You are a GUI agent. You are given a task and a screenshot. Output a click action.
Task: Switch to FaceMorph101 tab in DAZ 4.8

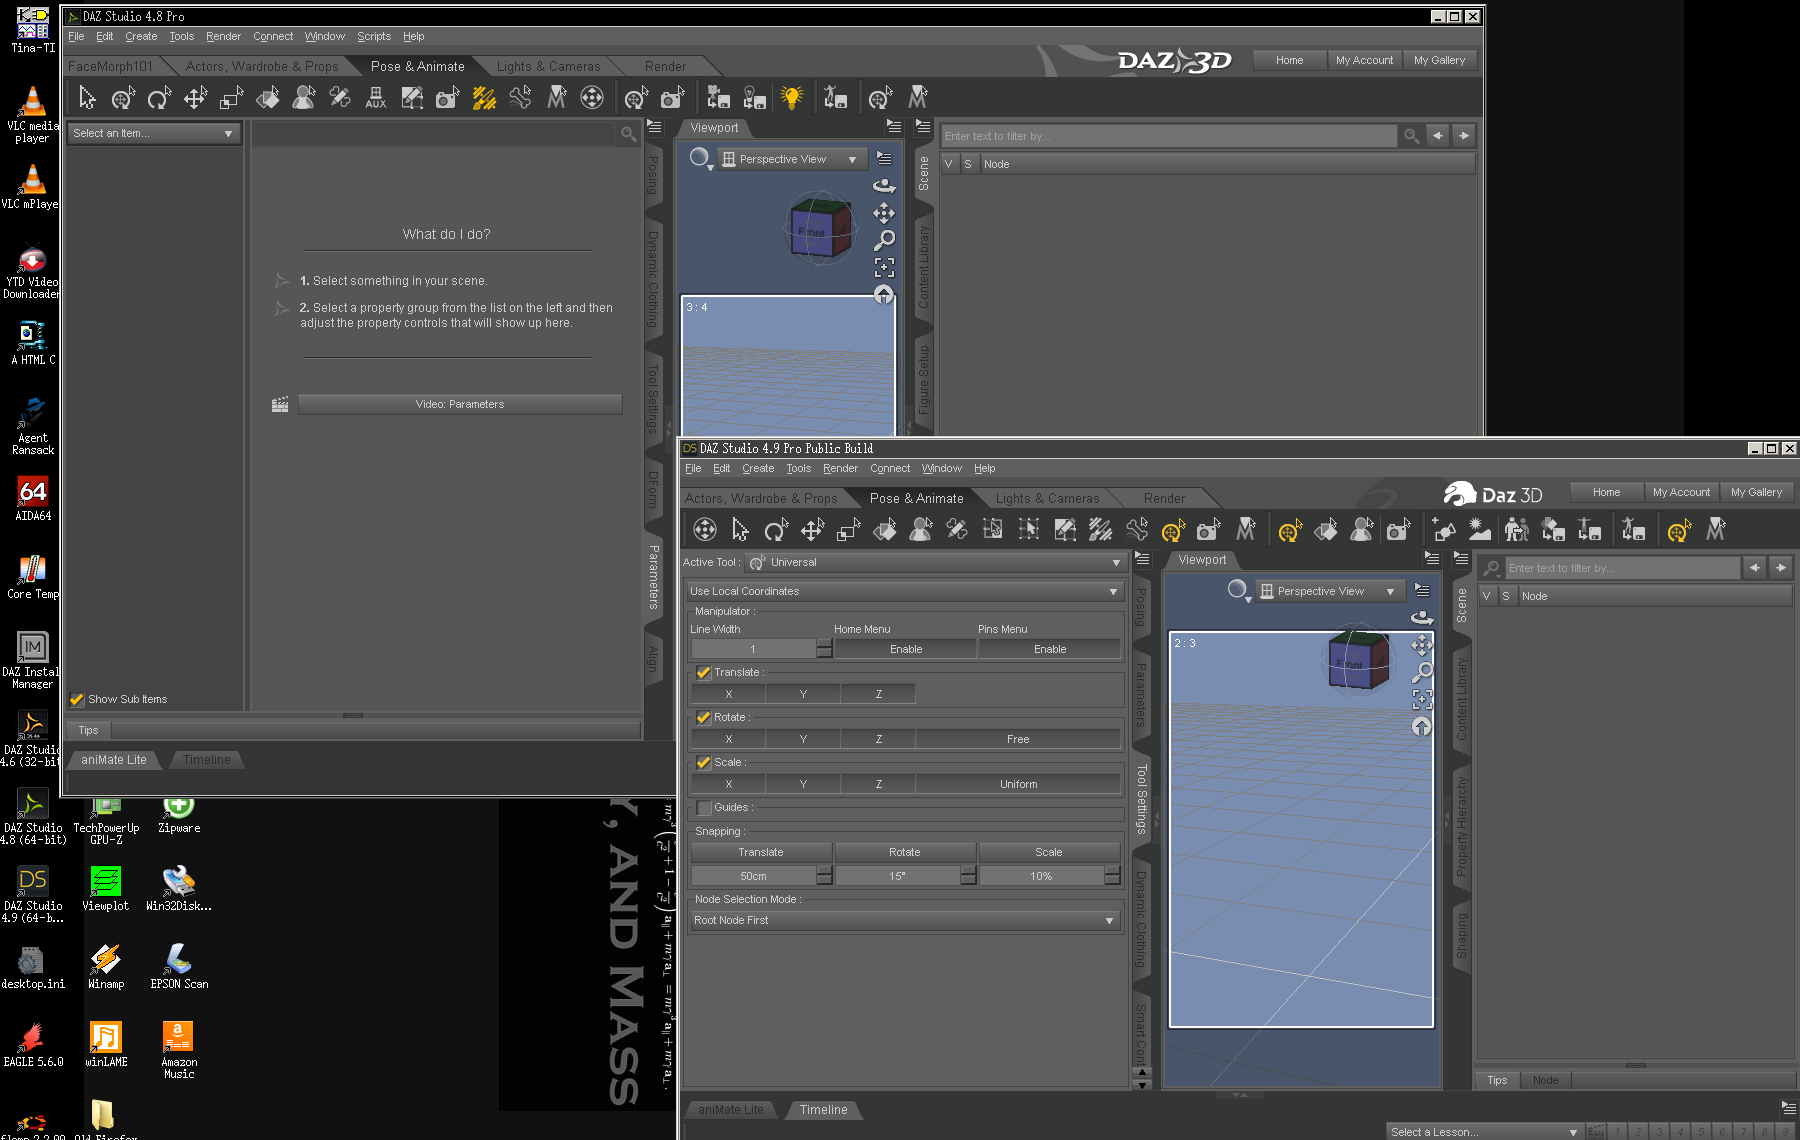tap(110, 66)
